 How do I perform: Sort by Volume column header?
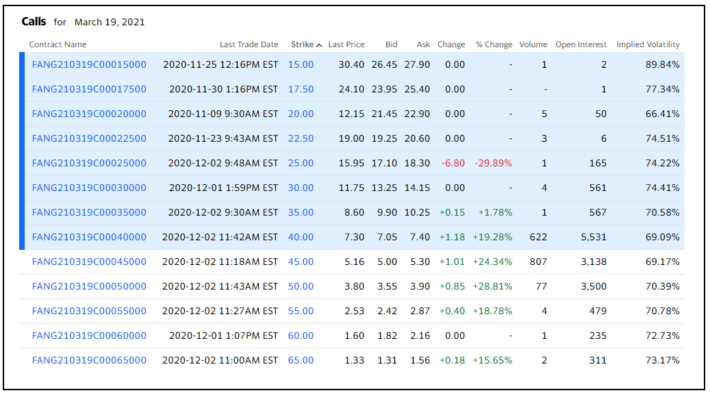533,44
